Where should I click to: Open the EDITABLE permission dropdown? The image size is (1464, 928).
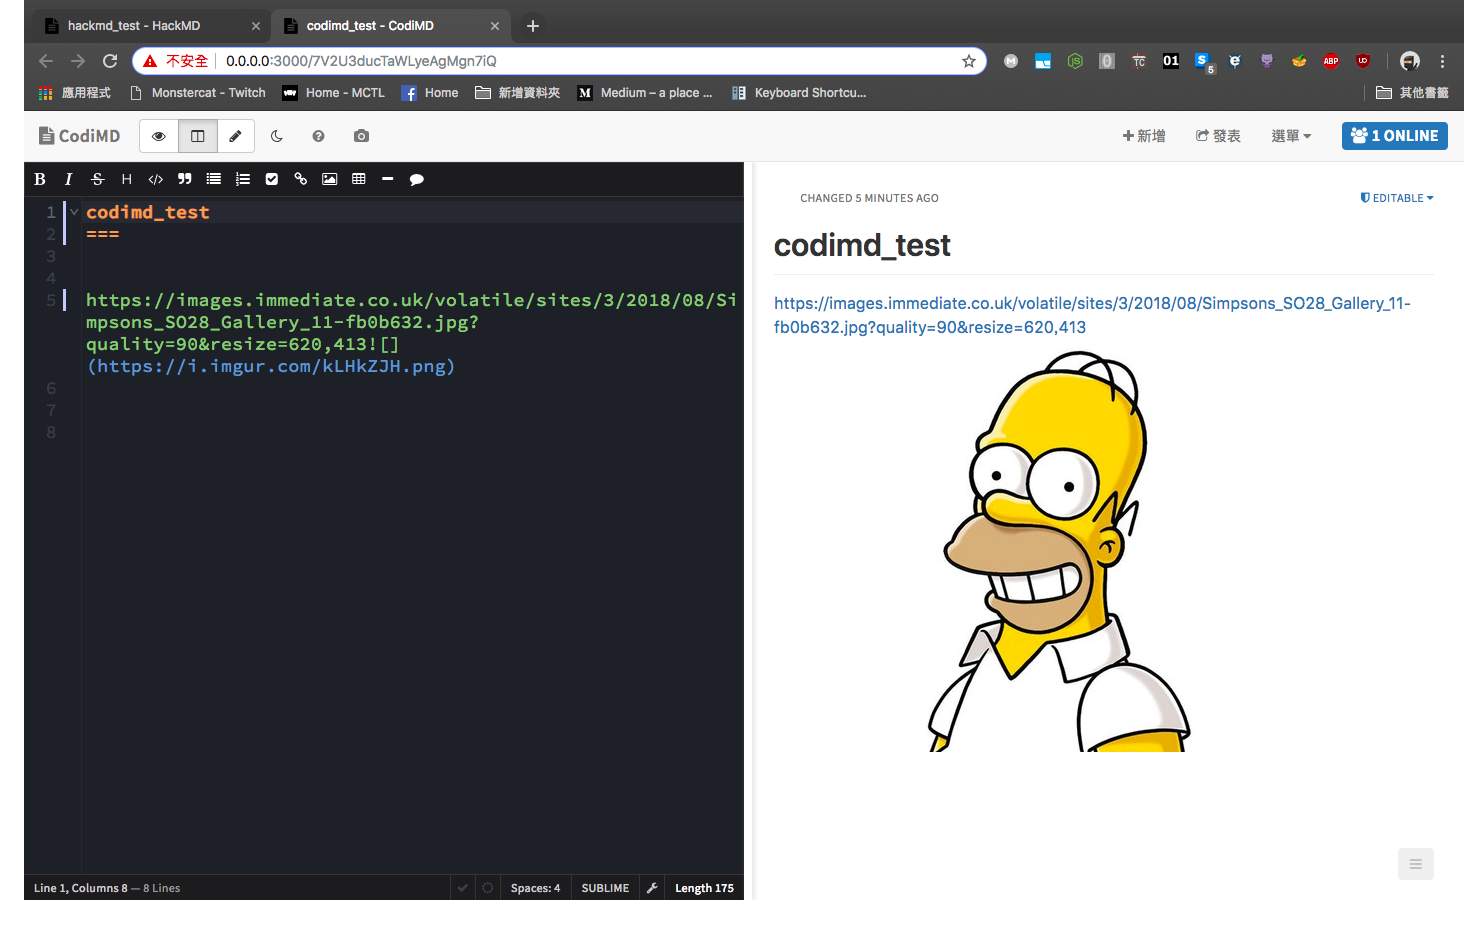(1397, 198)
